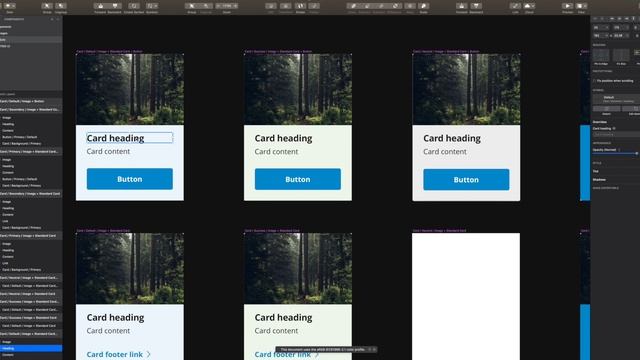Click the Flatten toolbar icon
The width and height of the screenshot is (640, 360).
click(x=314, y=6)
